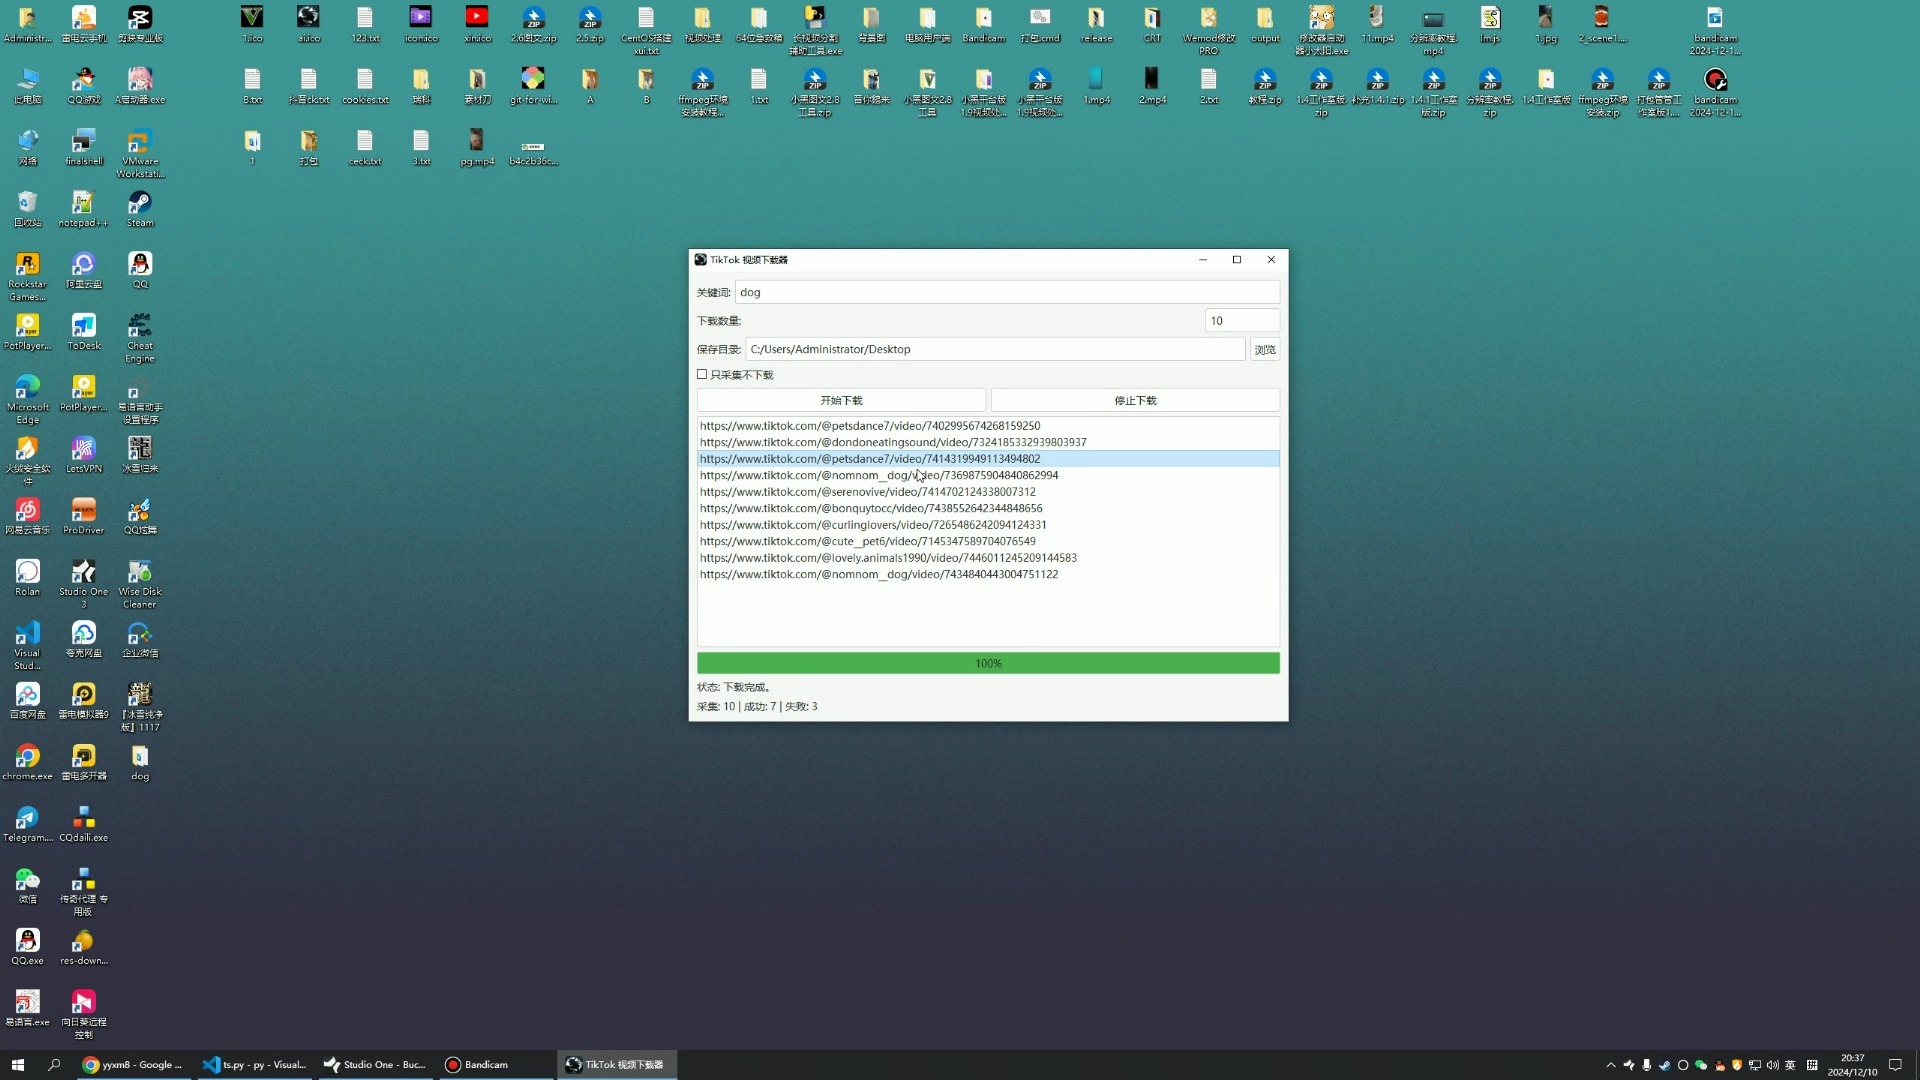Open the release folder icon

click(1096, 24)
